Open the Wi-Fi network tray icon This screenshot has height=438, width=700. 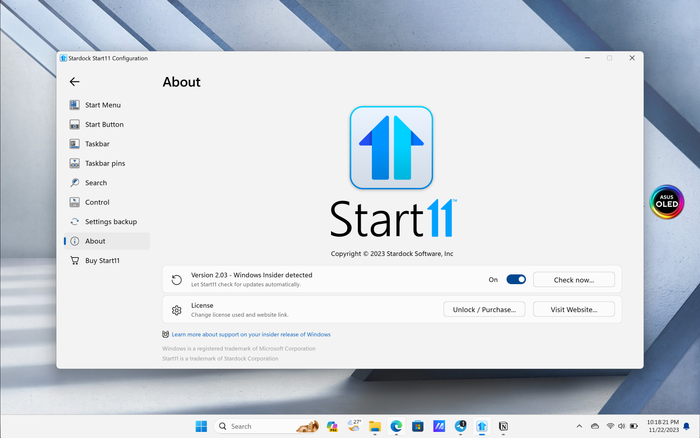point(610,426)
